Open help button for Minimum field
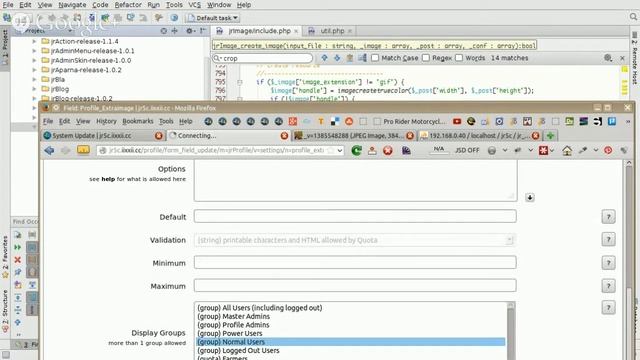Image resolution: width=640 pixels, height=360 pixels. (608, 263)
